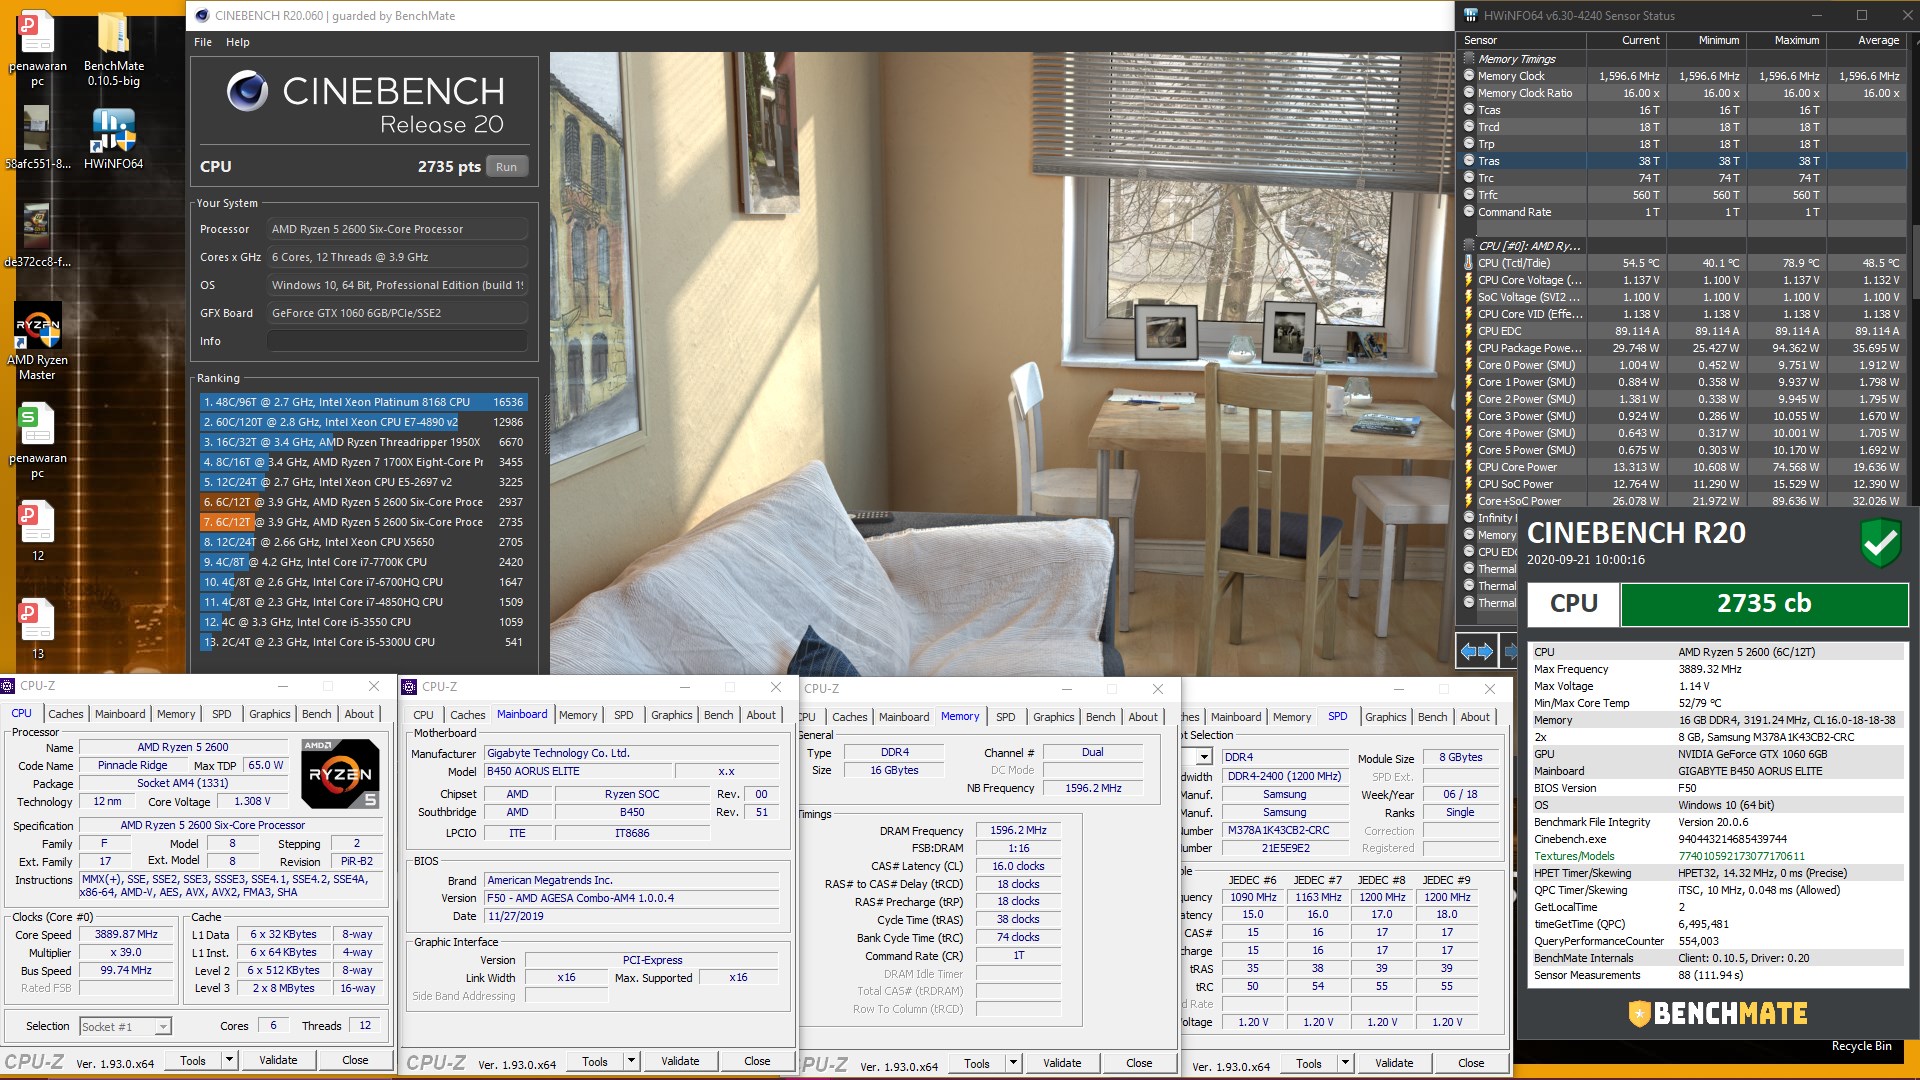This screenshot has width=1920, height=1080.
Task: Click Validate in first CPU-Z window
Action: tap(278, 1060)
